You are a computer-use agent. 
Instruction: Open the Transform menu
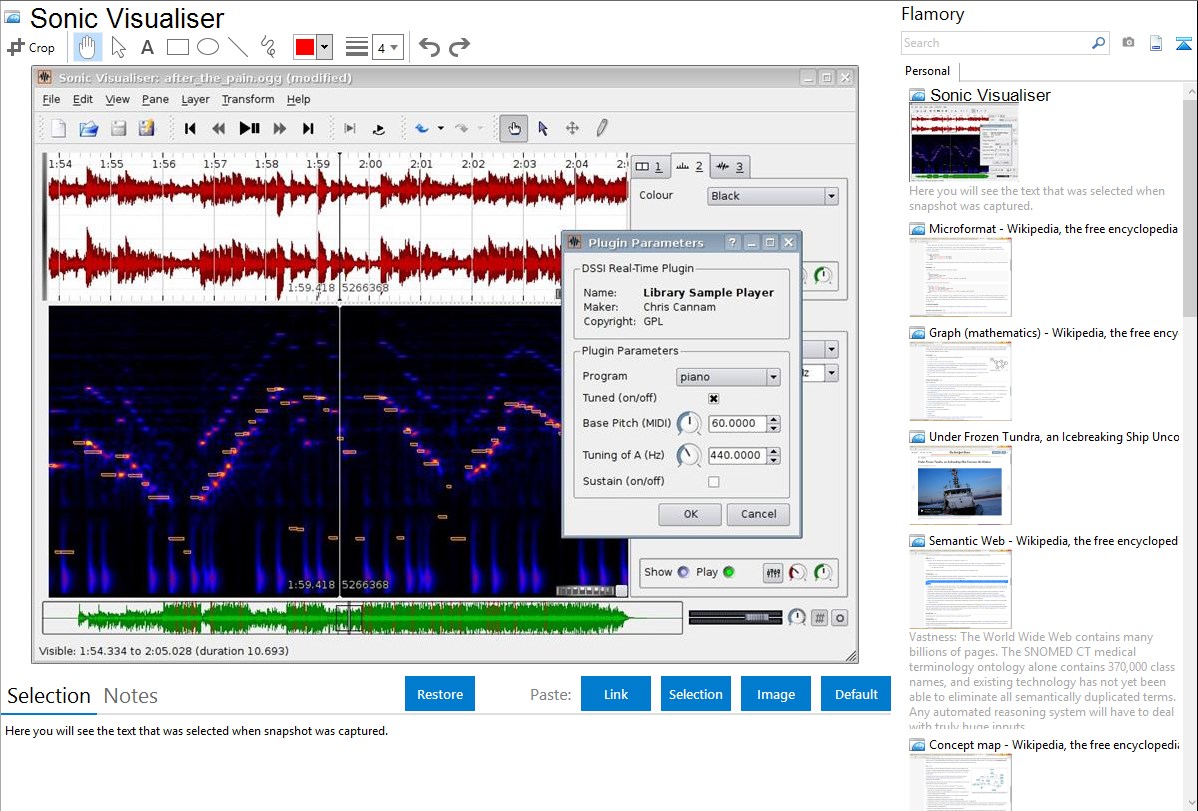[248, 99]
